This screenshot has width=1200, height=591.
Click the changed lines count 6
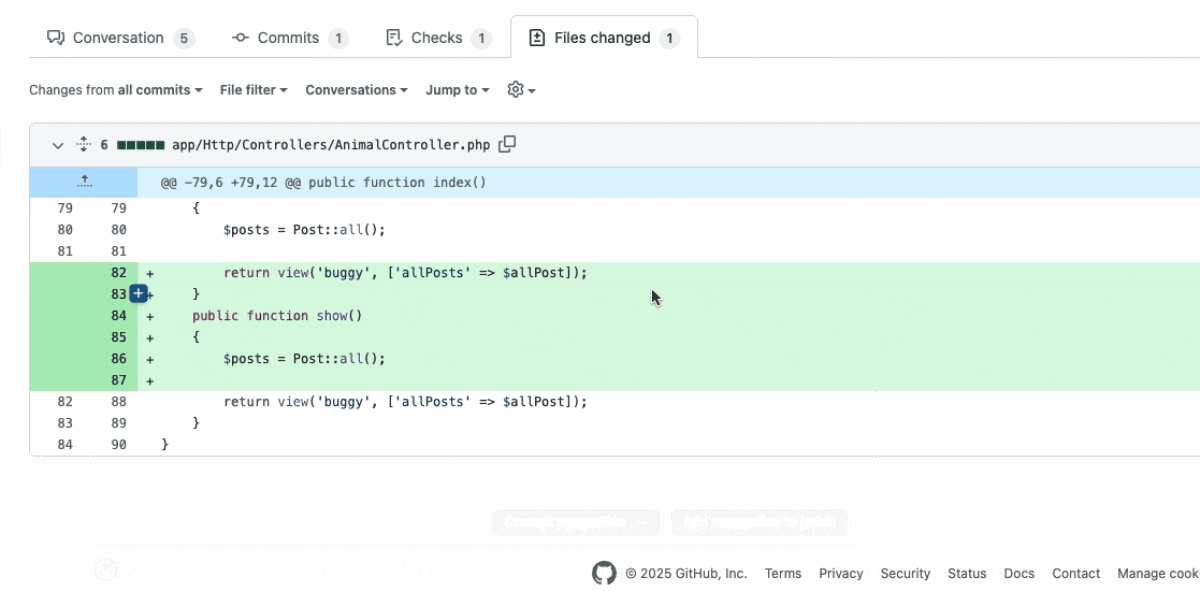pyautogui.click(x=104, y=145)
